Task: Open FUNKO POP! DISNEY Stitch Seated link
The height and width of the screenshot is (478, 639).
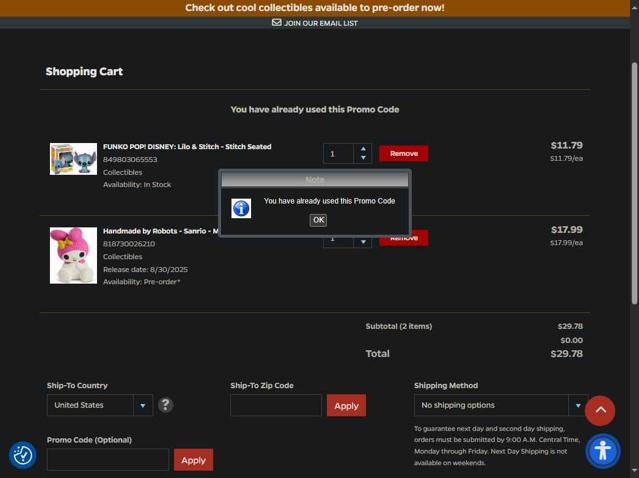Action: point(187,147)
